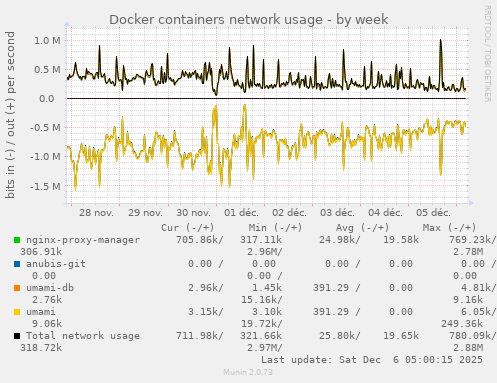Click the orange umami-db legend swatch
This screenshot has height=383, width=497.
[17, 288]
